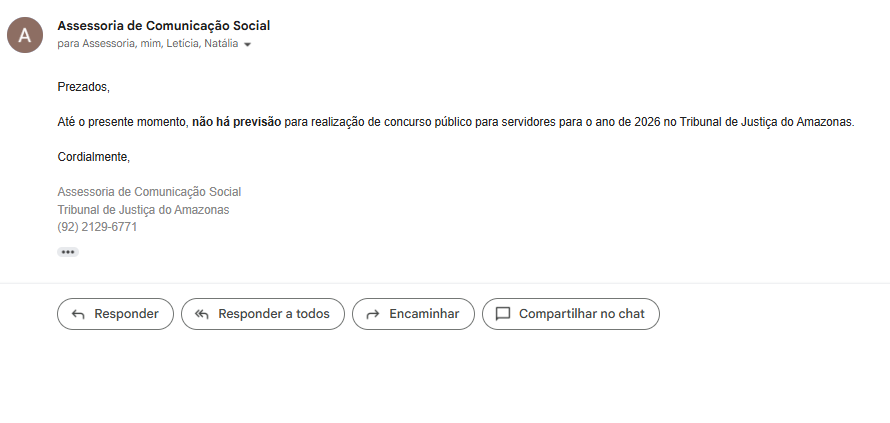890x423 pixels.
Task: Click the sender avatar with letter A
Action: (x=25, y=35)
